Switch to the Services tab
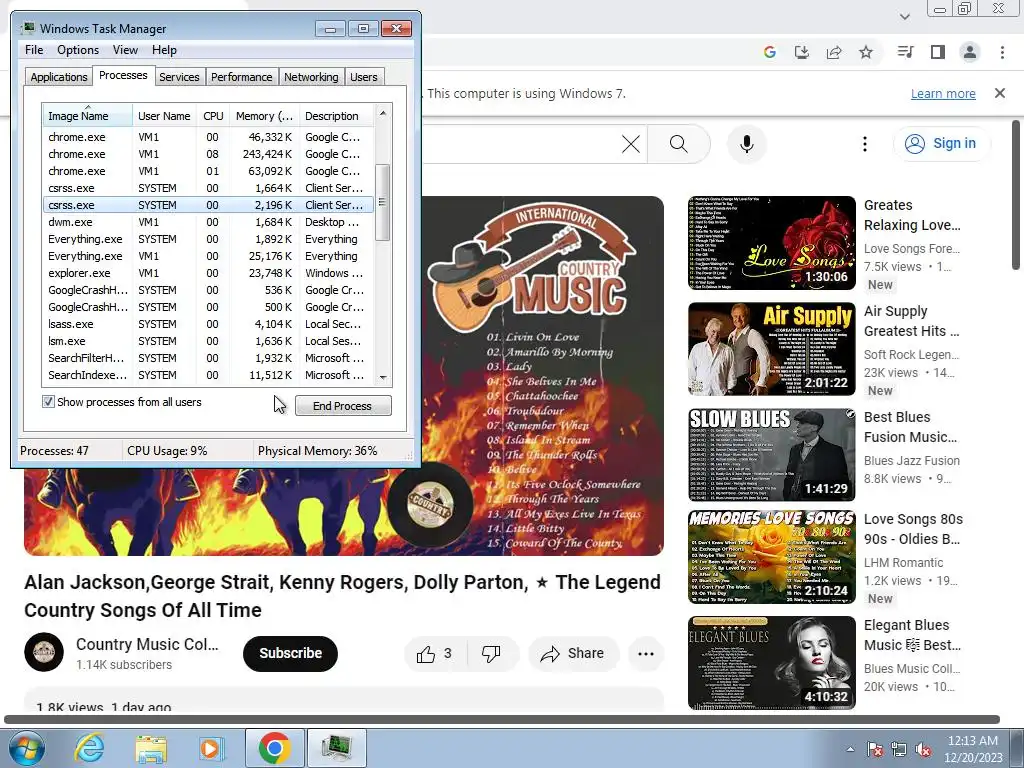 [179, 77]
